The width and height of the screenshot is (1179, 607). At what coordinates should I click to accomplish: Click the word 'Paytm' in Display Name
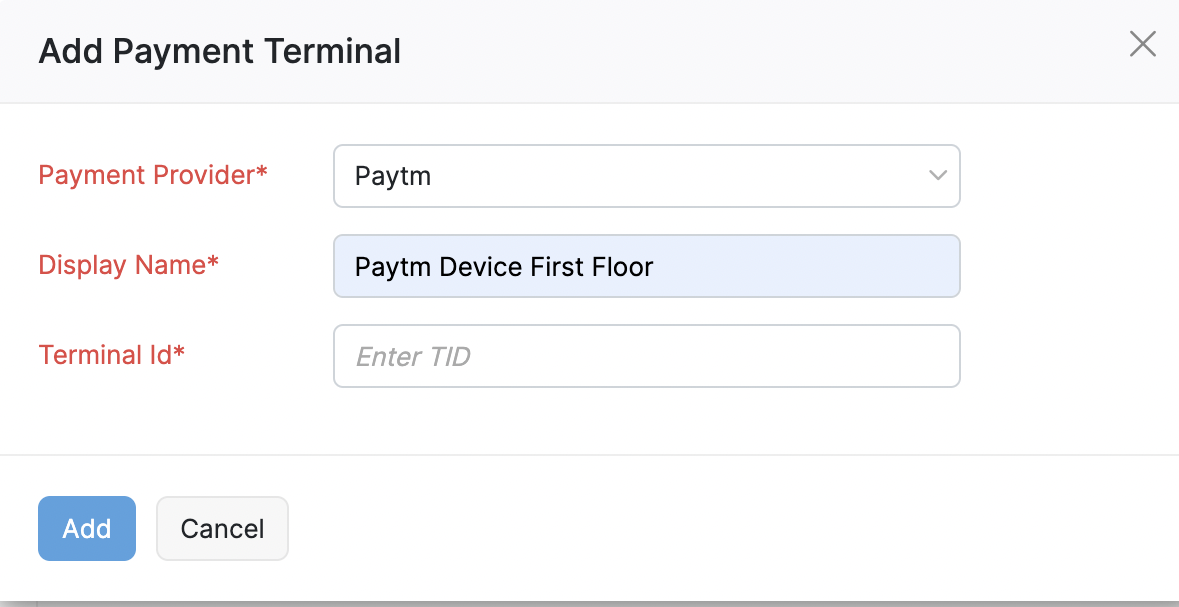[x=385, y=267]
